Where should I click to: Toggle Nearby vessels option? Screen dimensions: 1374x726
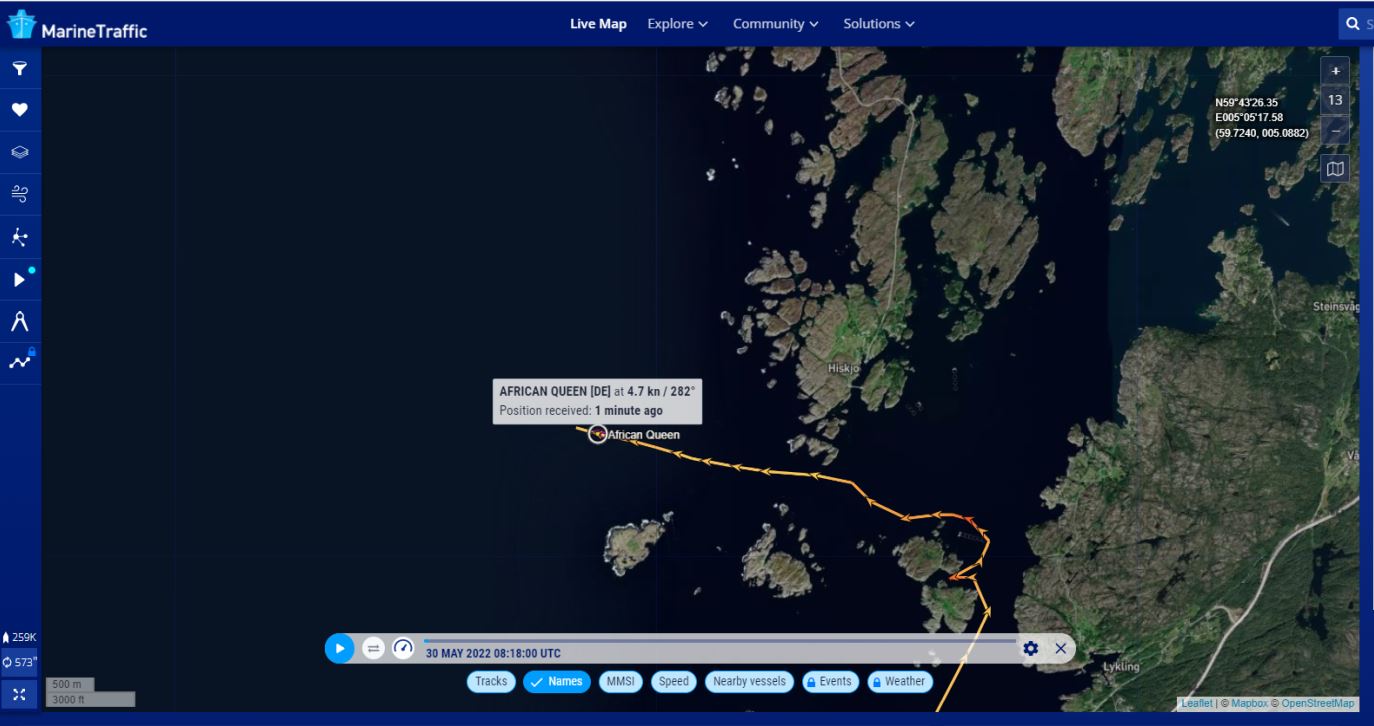pos(749,682)
